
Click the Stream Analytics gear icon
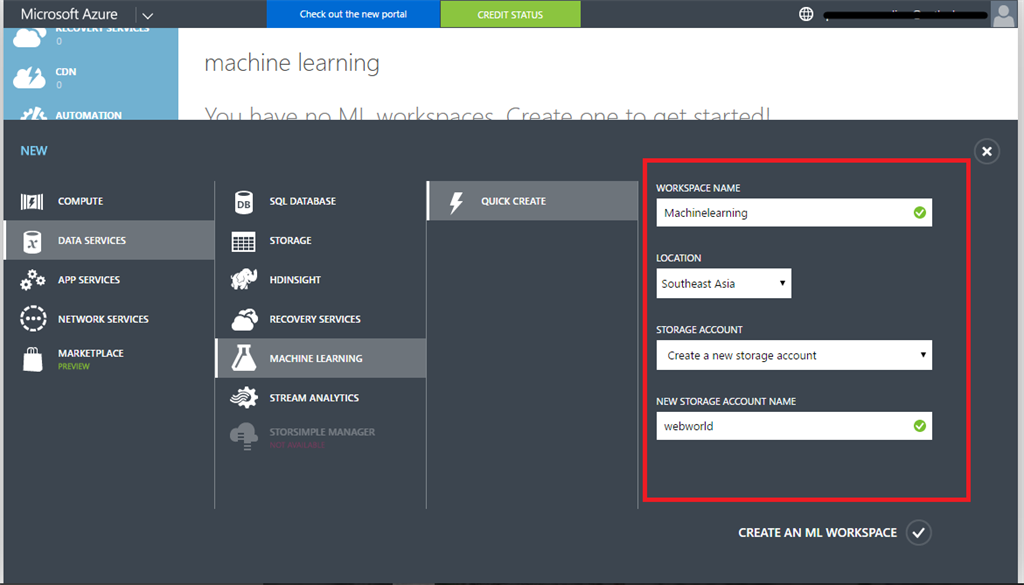point(244,397)
